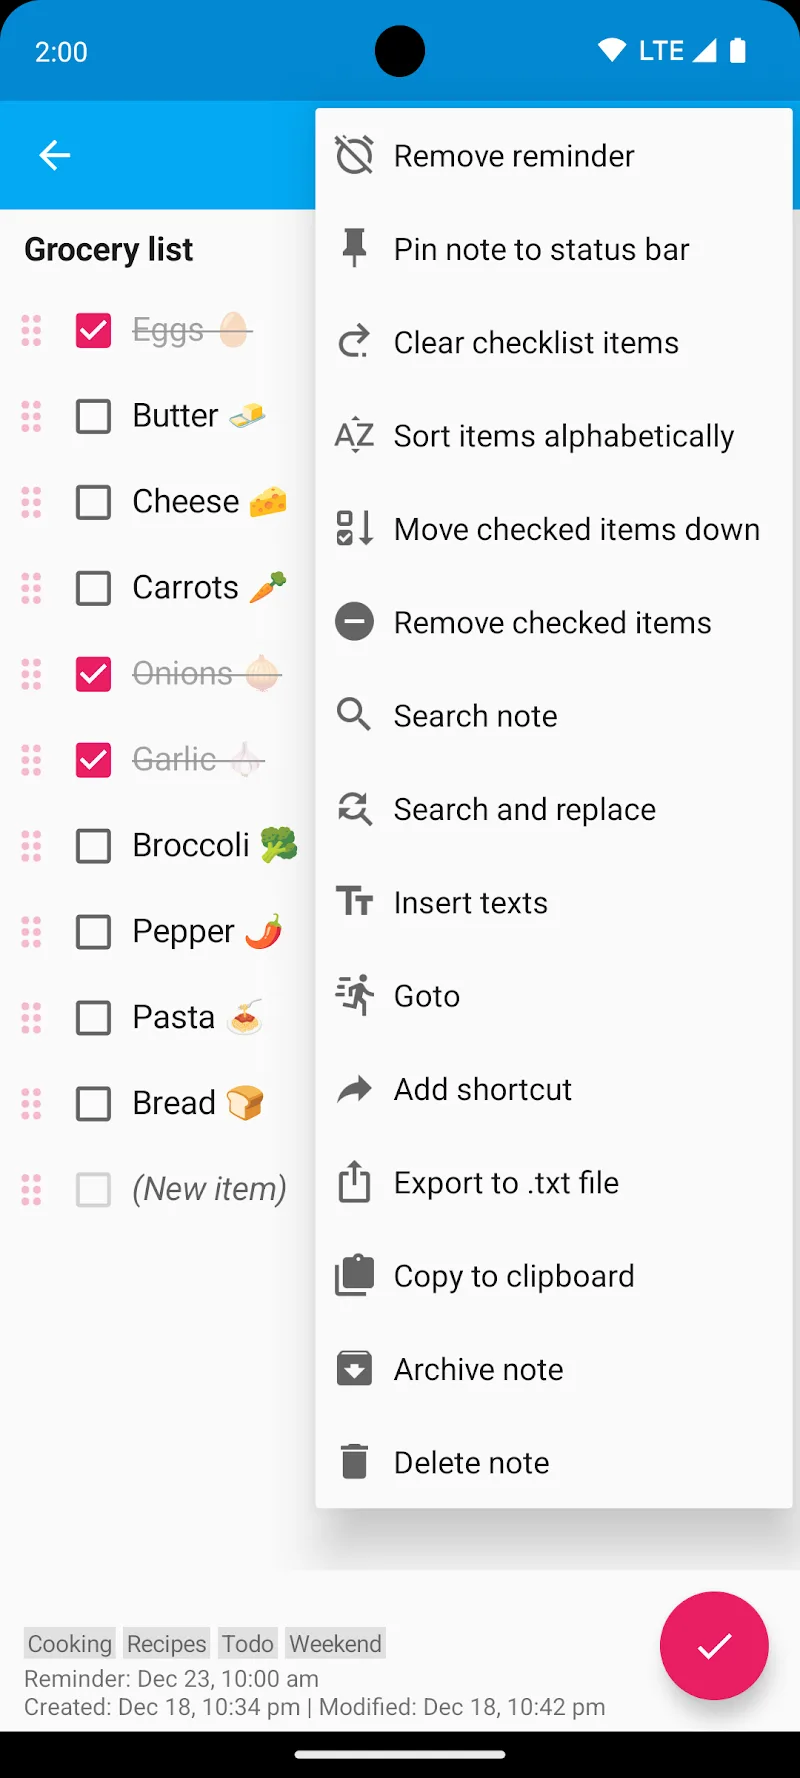Viewport: 800px width, 1778px height.
Task: Tap the archive box icon next to Archive note
Action: [x=353, y=1368]
